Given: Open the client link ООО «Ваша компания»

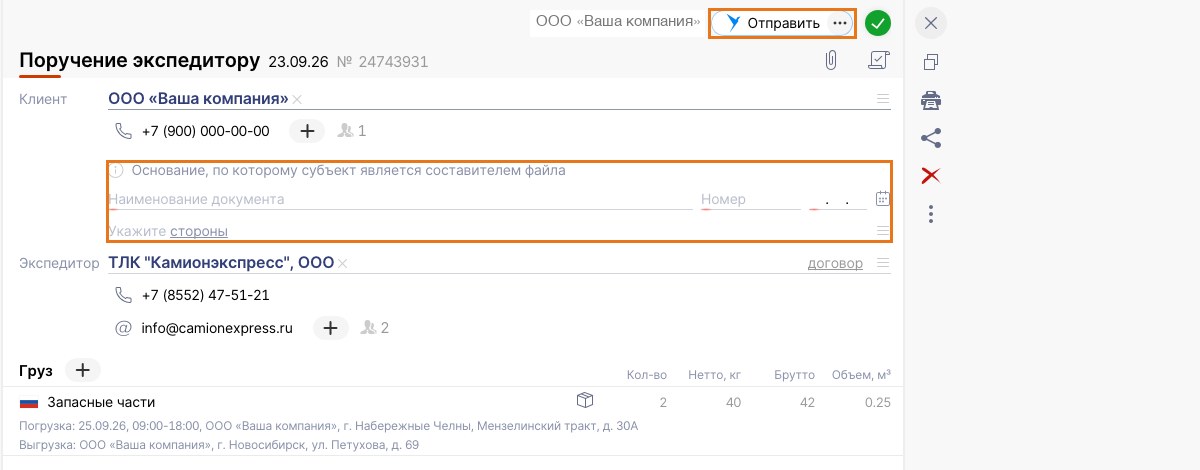Looking at the screenshot, I should click(x=198, y=99).
